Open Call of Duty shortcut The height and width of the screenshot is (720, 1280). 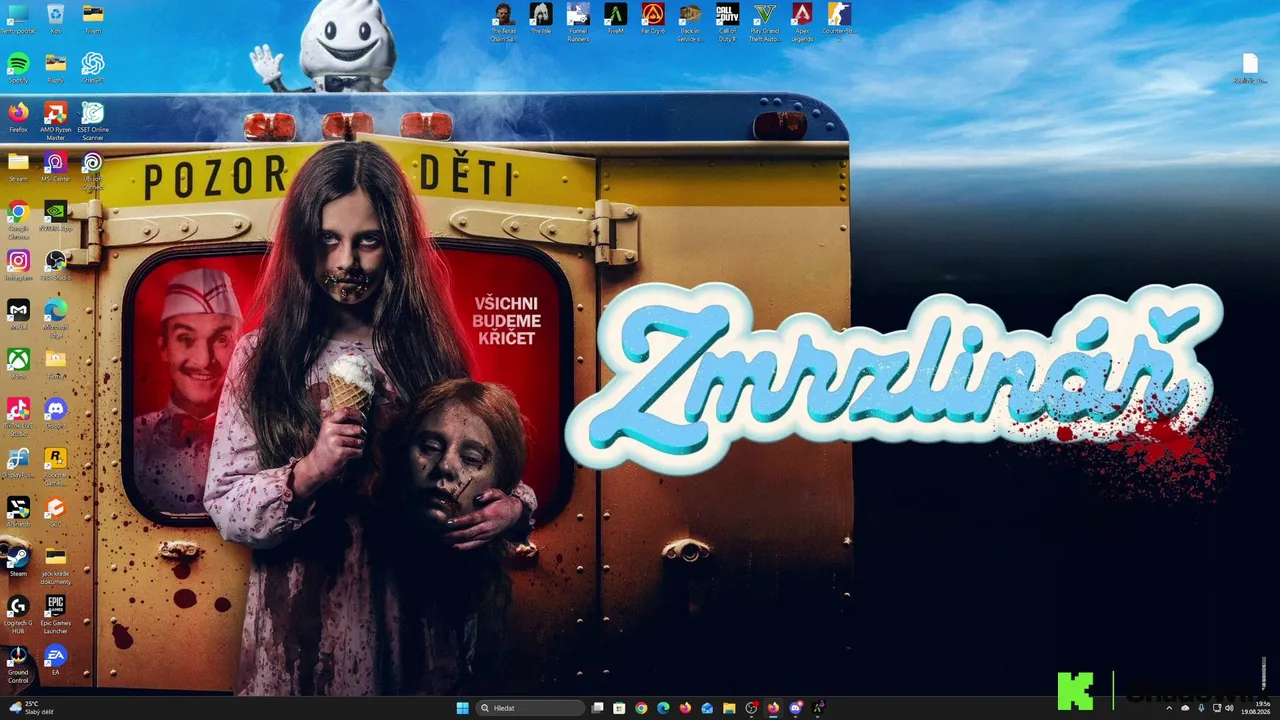[727, 22]
